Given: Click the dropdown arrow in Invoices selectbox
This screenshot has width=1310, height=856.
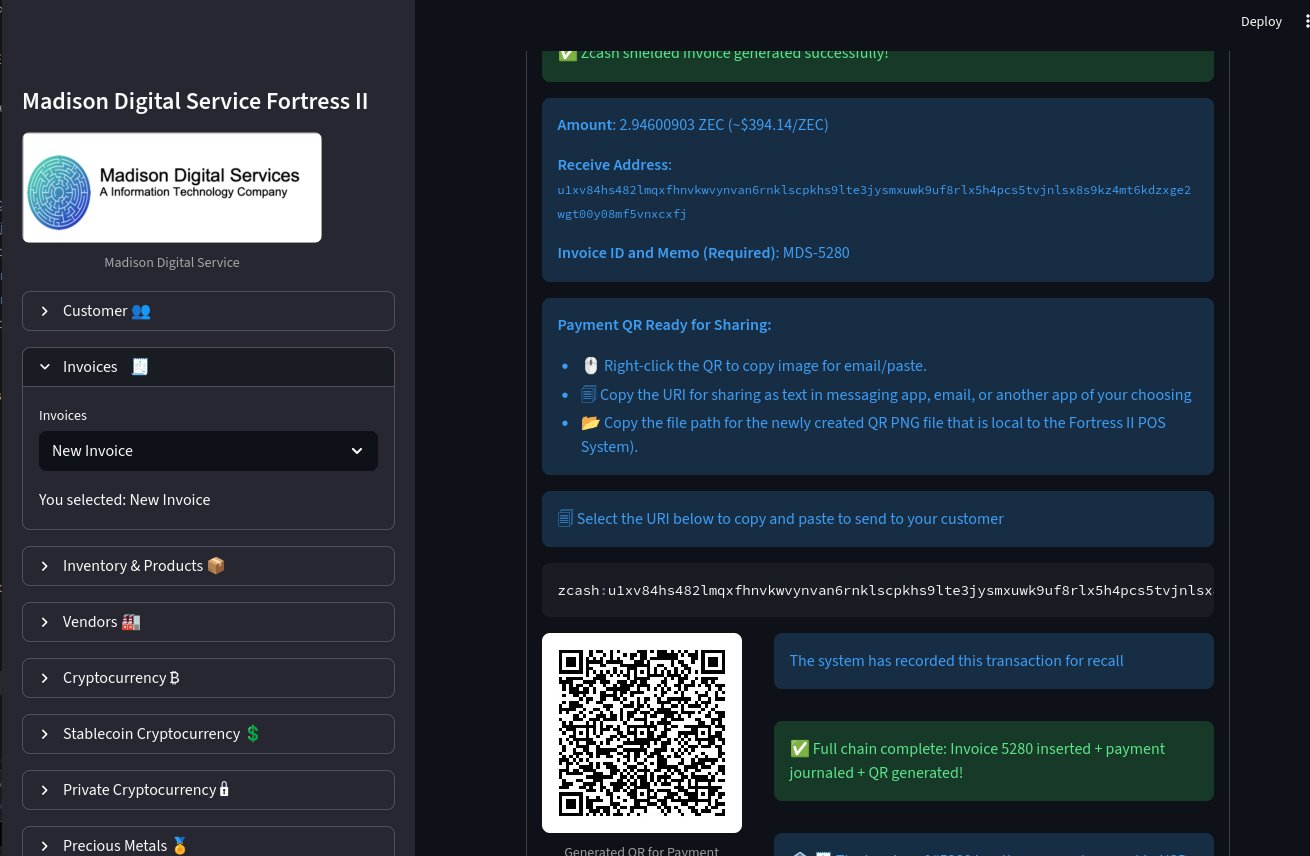Looking at the screenshot, I should tap(357, 451).
